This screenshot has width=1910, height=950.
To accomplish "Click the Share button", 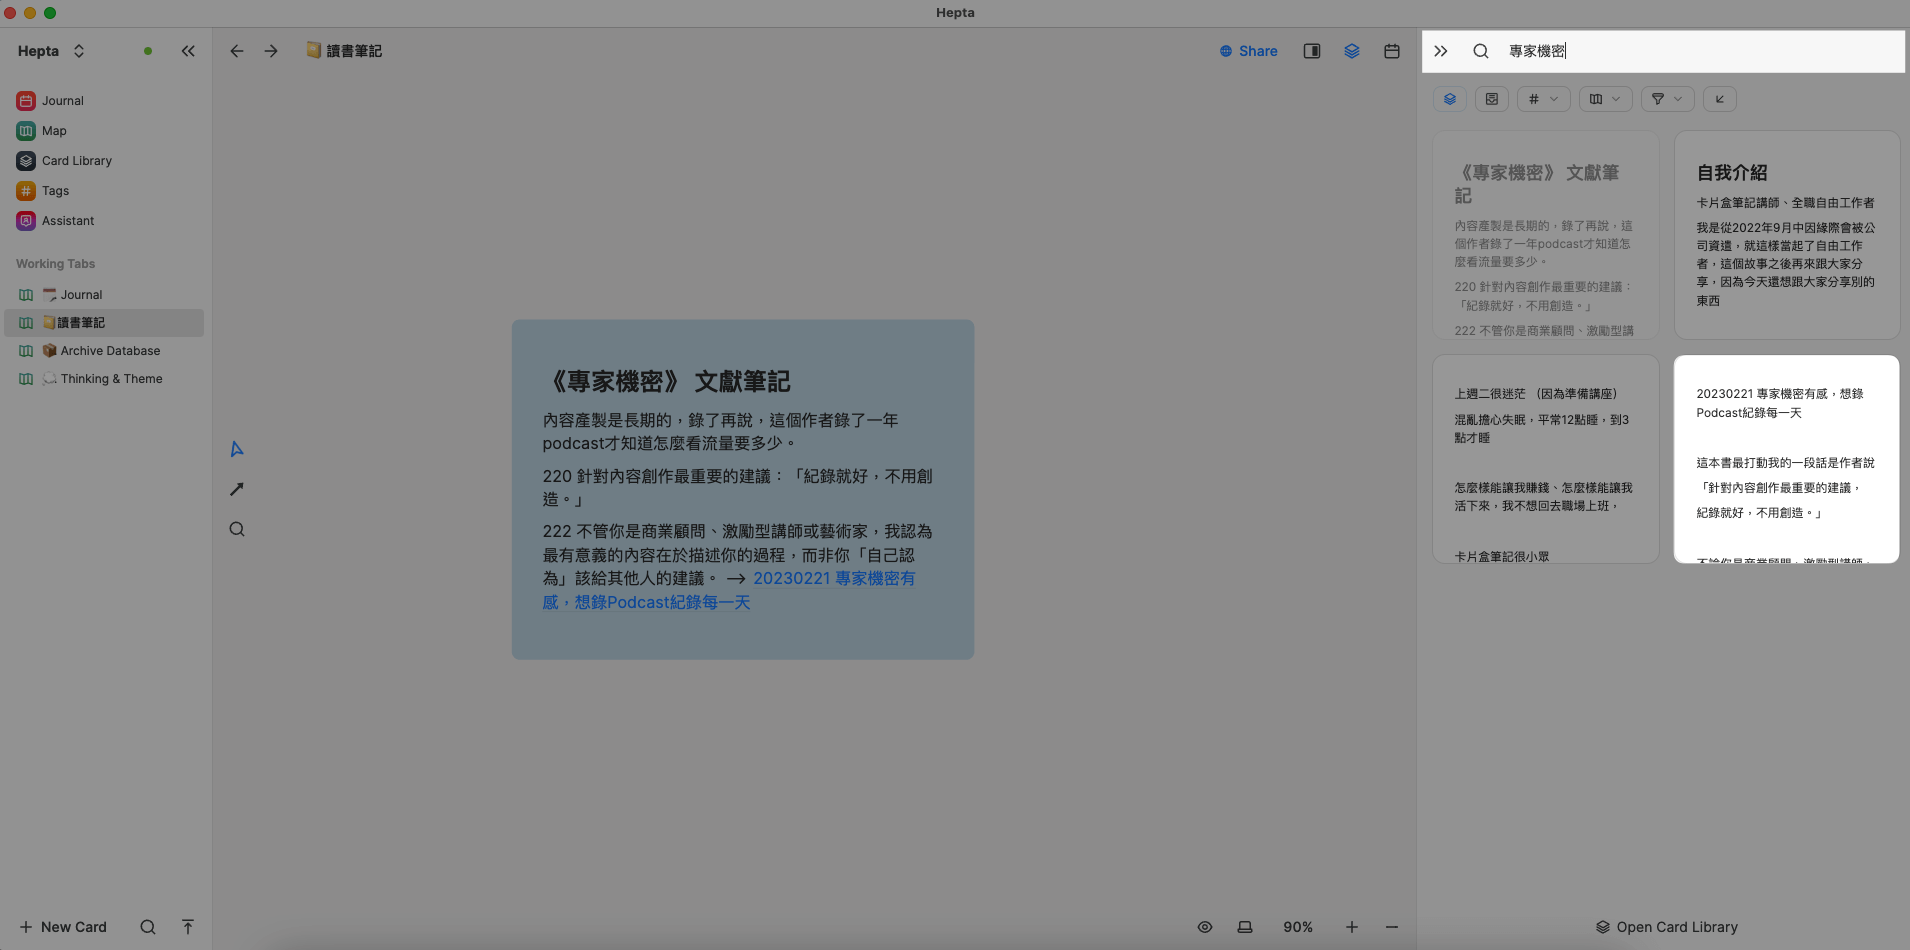I will click(1249, 51).
